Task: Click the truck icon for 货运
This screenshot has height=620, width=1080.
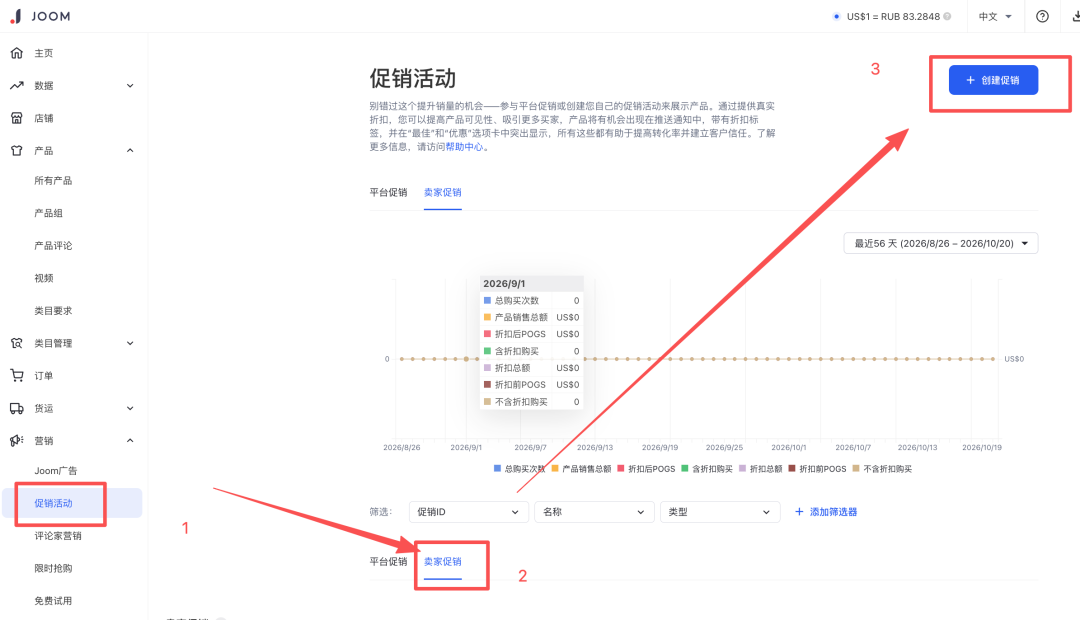Action: pos(17,408)
